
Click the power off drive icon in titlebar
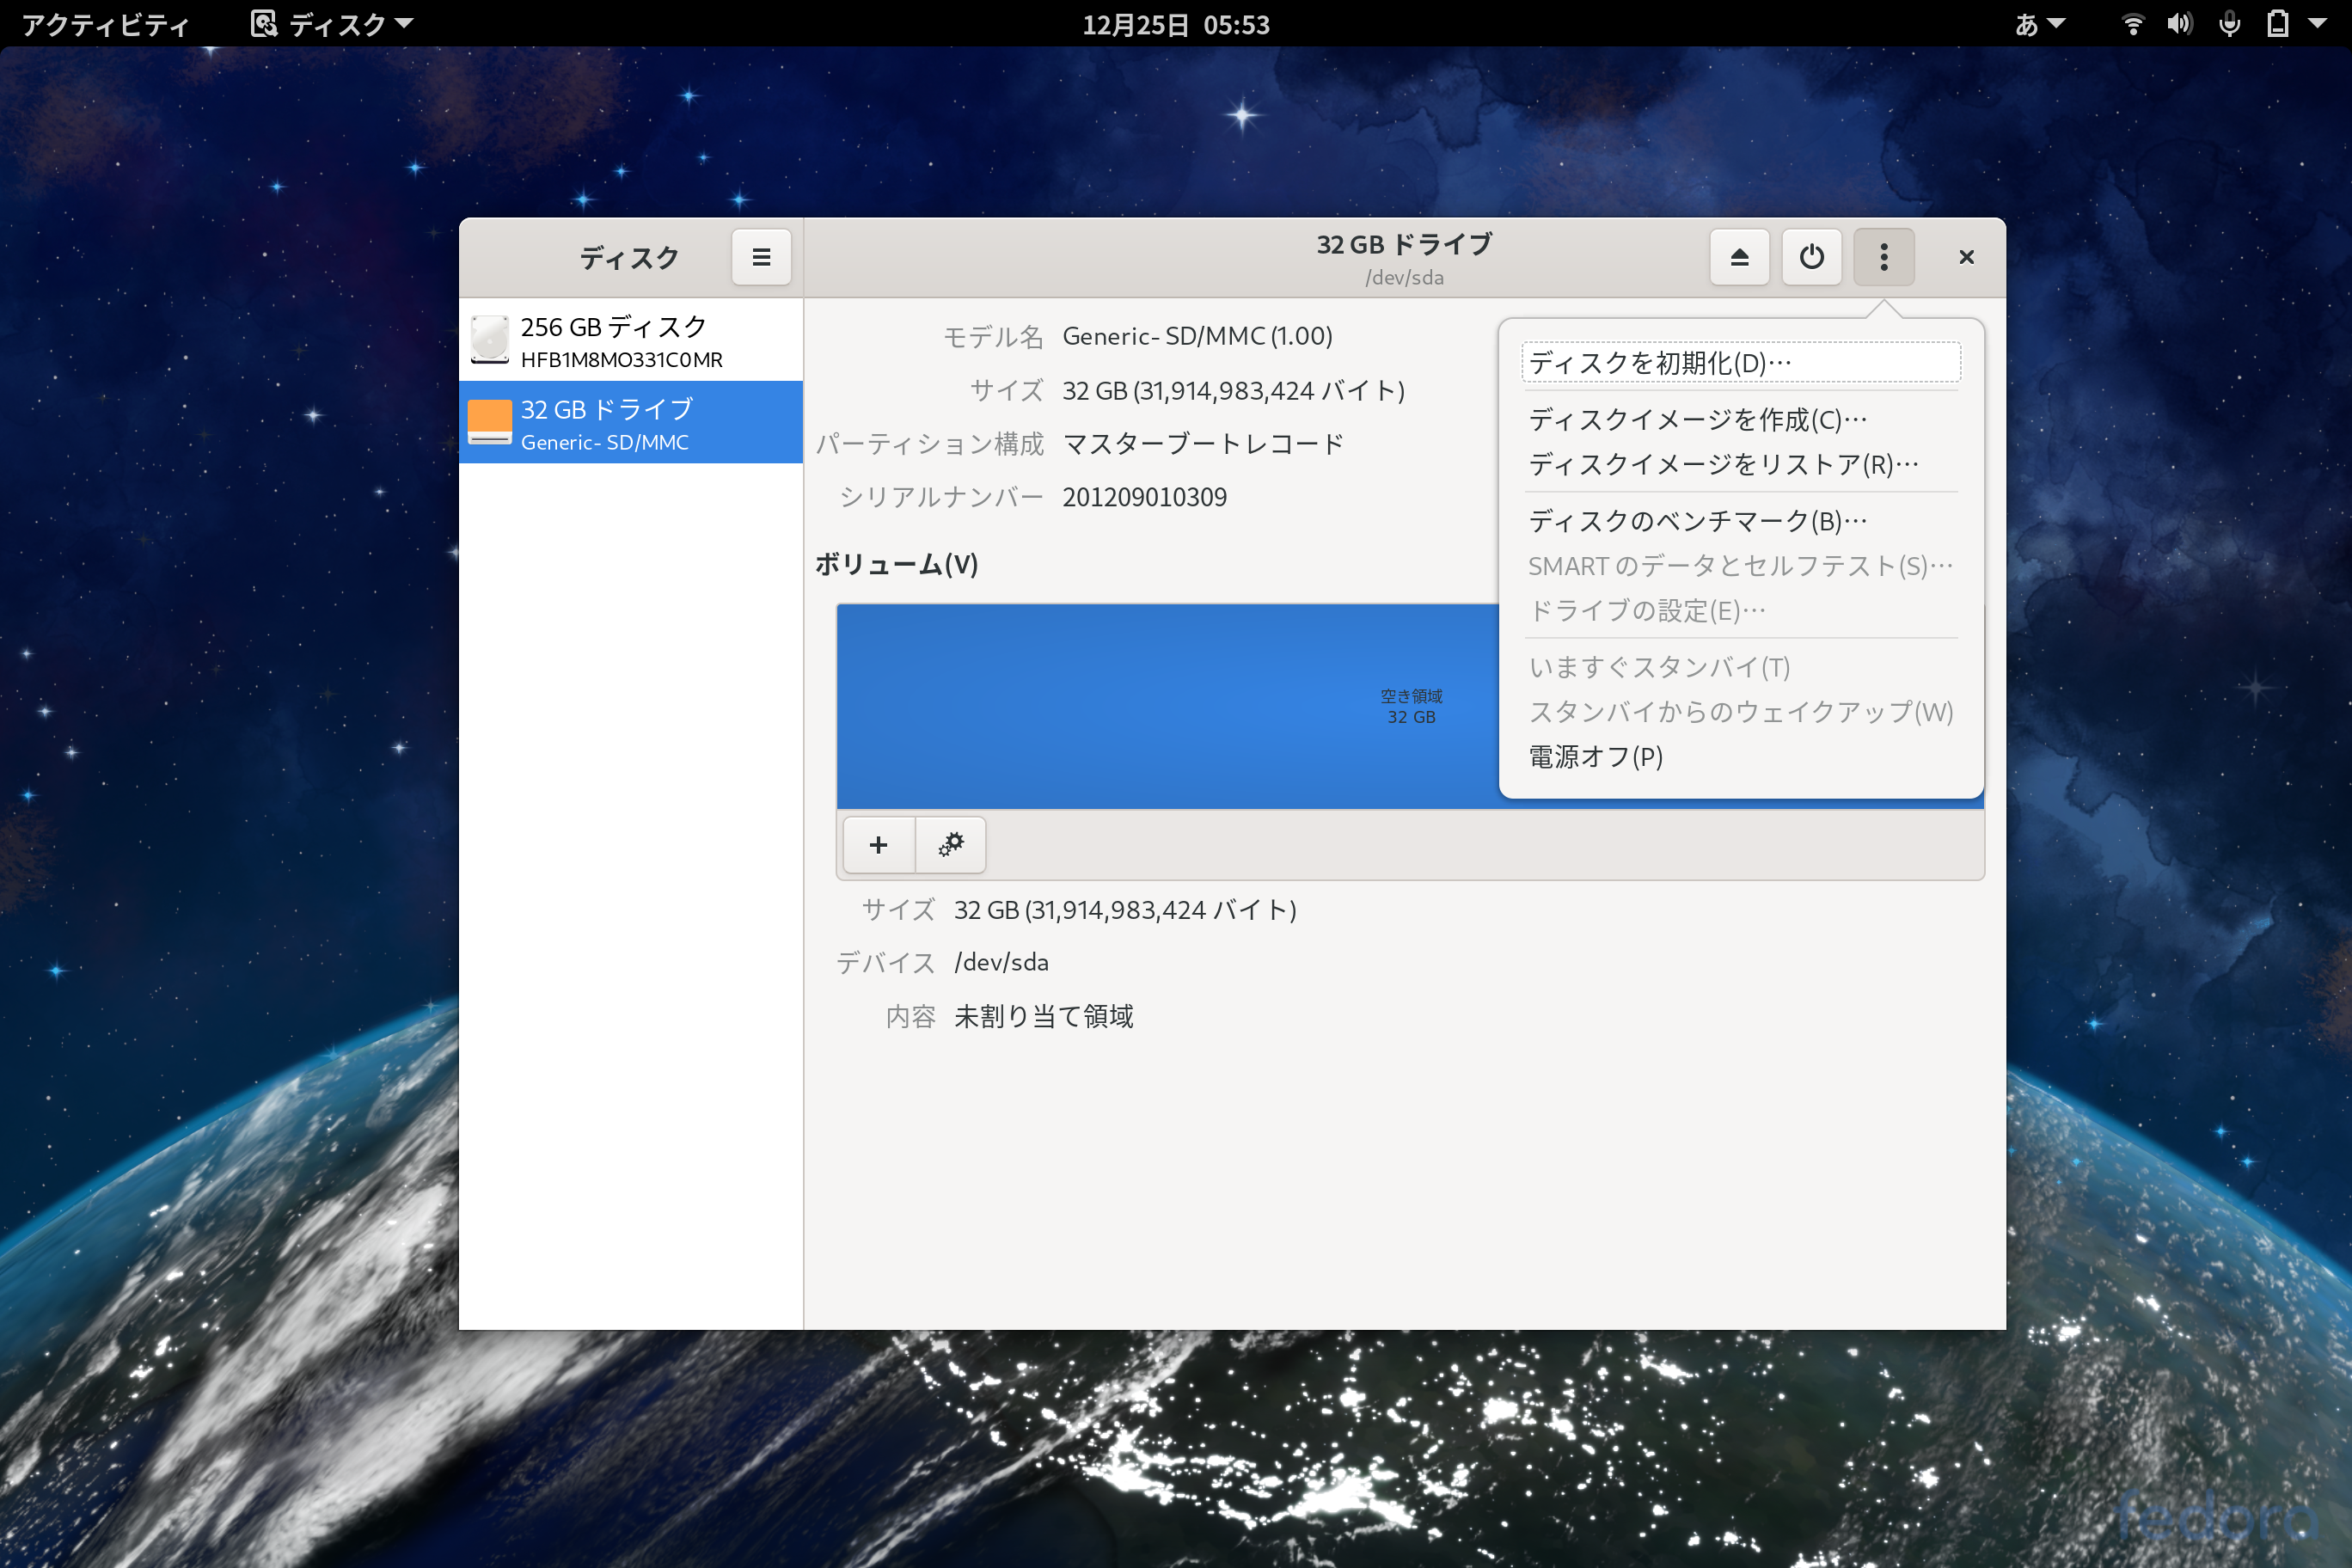pyautogui.click(x=1812, y=257)
